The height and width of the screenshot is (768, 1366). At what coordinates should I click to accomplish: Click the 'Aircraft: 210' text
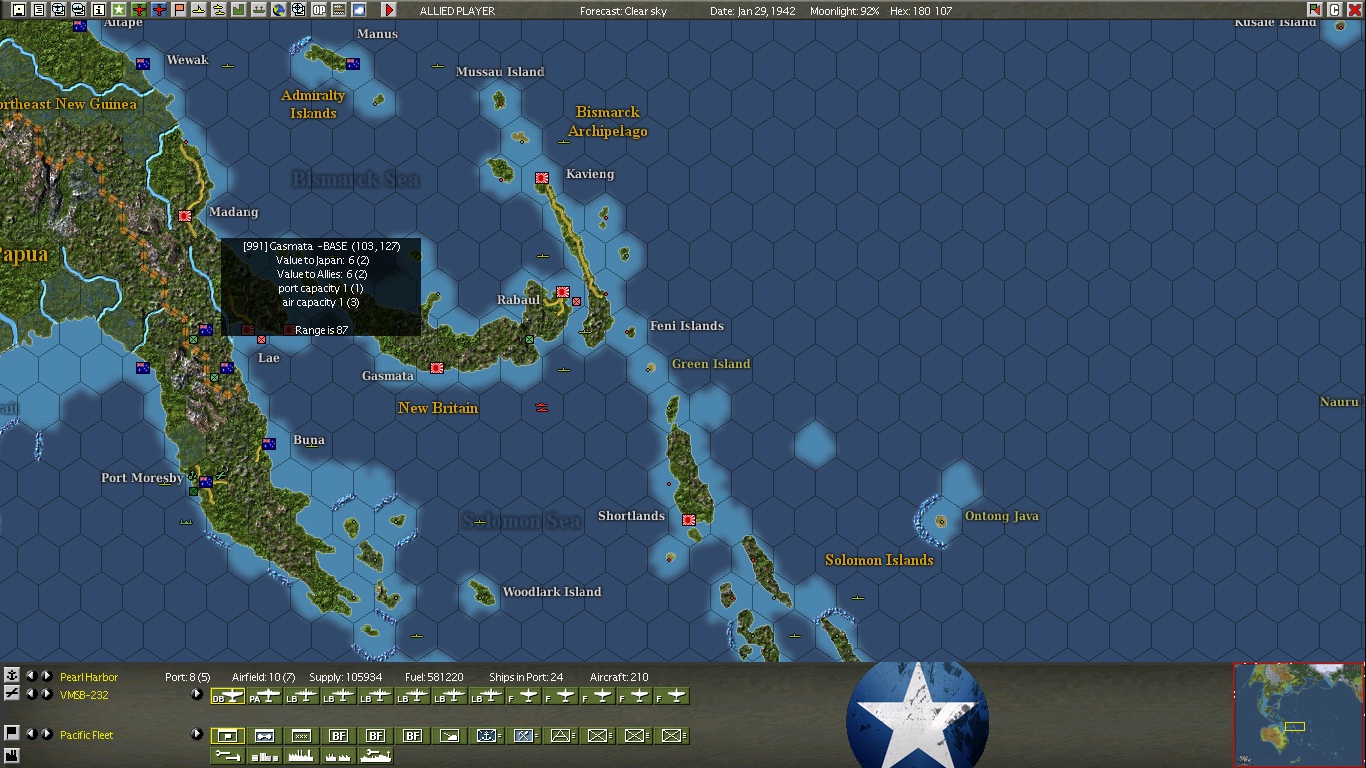tap(619, 677)
